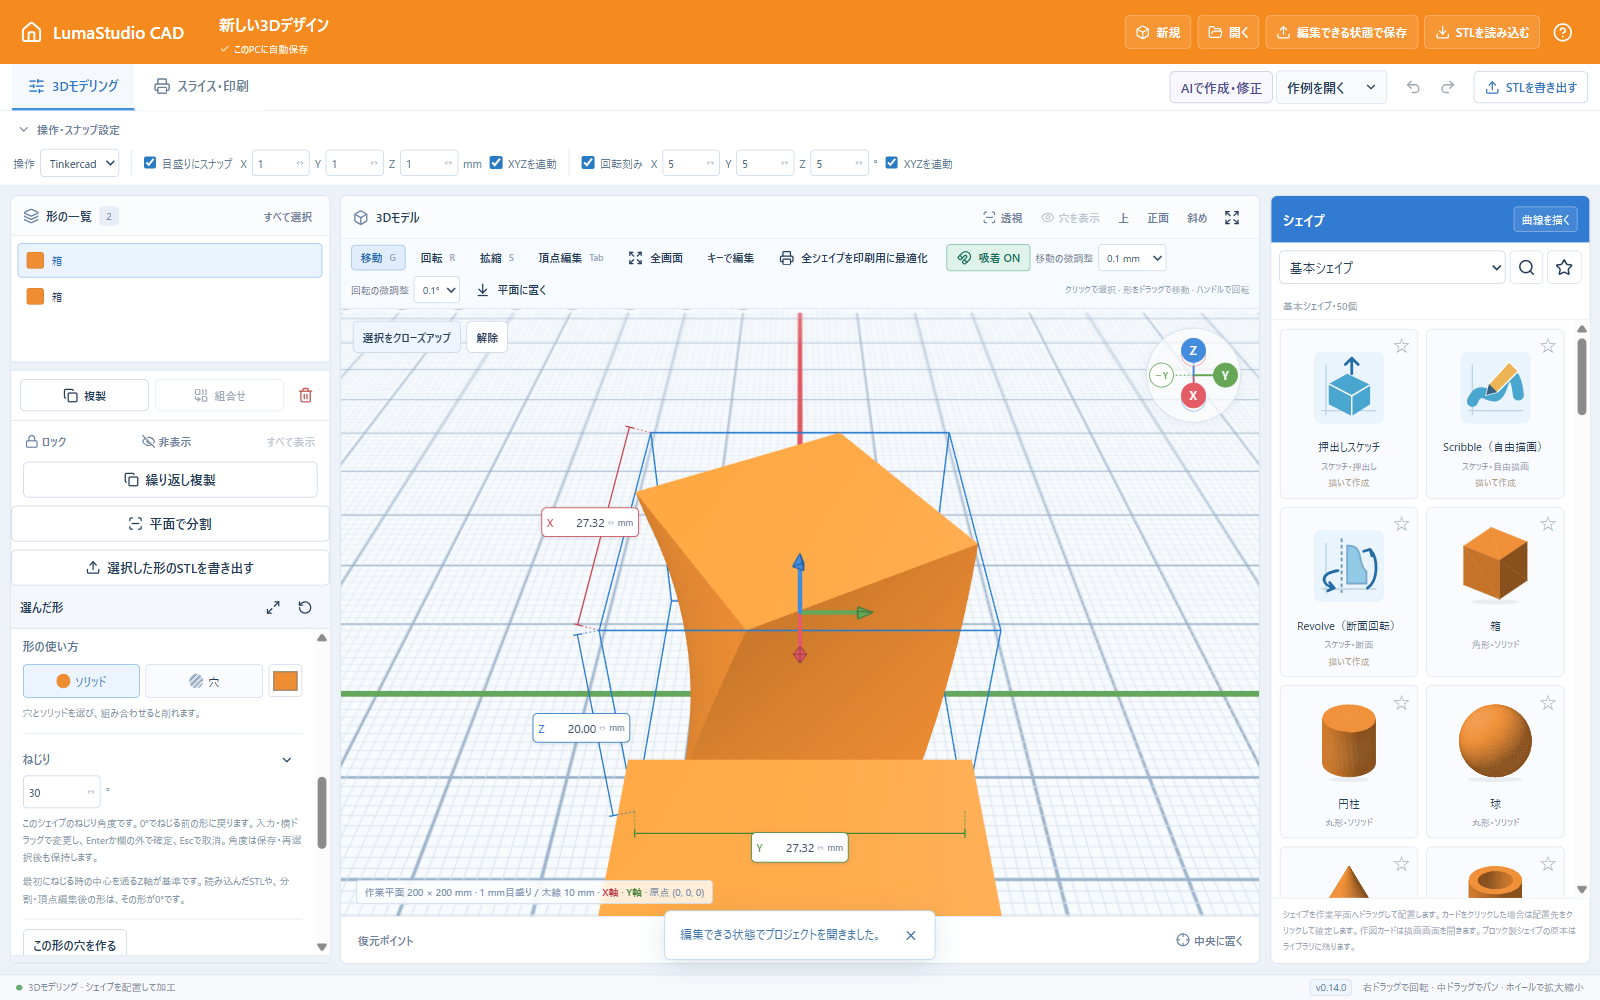Set the shape usage to 穴
This screenshot has width=1600, height=1000.
204,681
